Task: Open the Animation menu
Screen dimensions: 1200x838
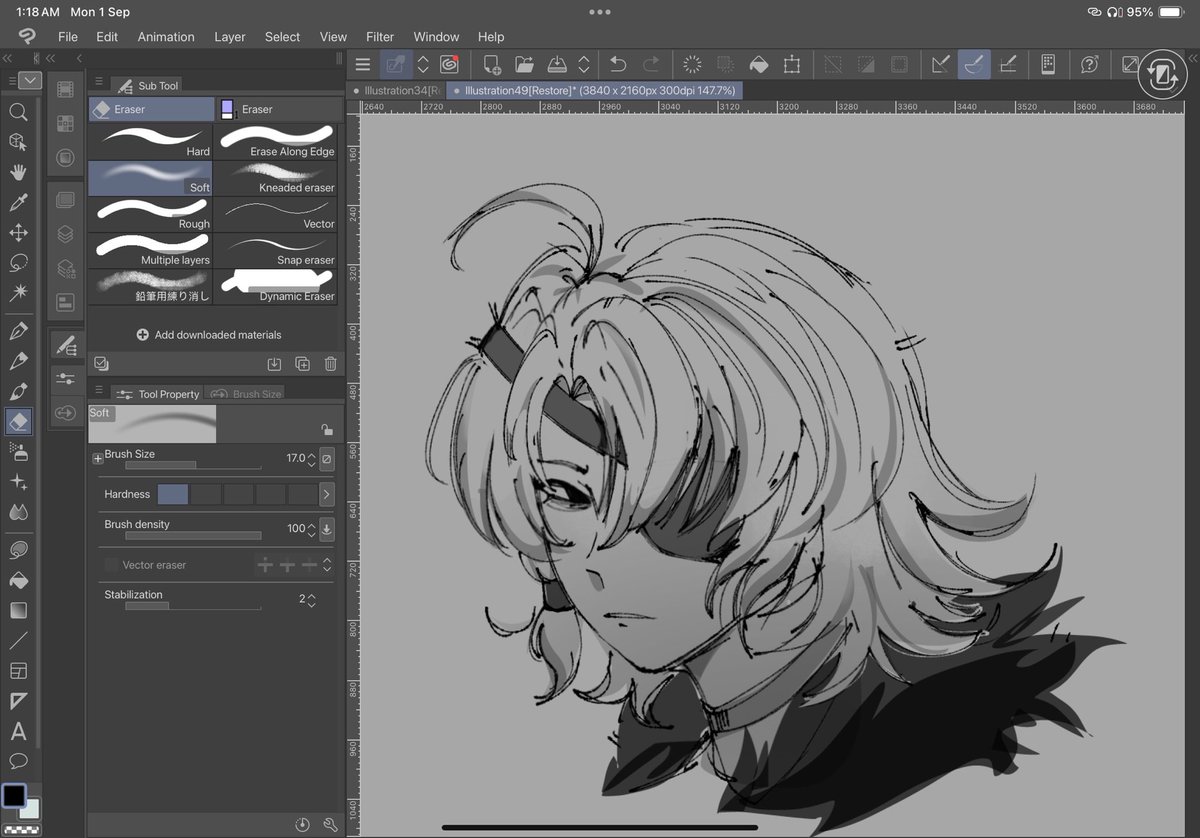Action: point(166,37)
